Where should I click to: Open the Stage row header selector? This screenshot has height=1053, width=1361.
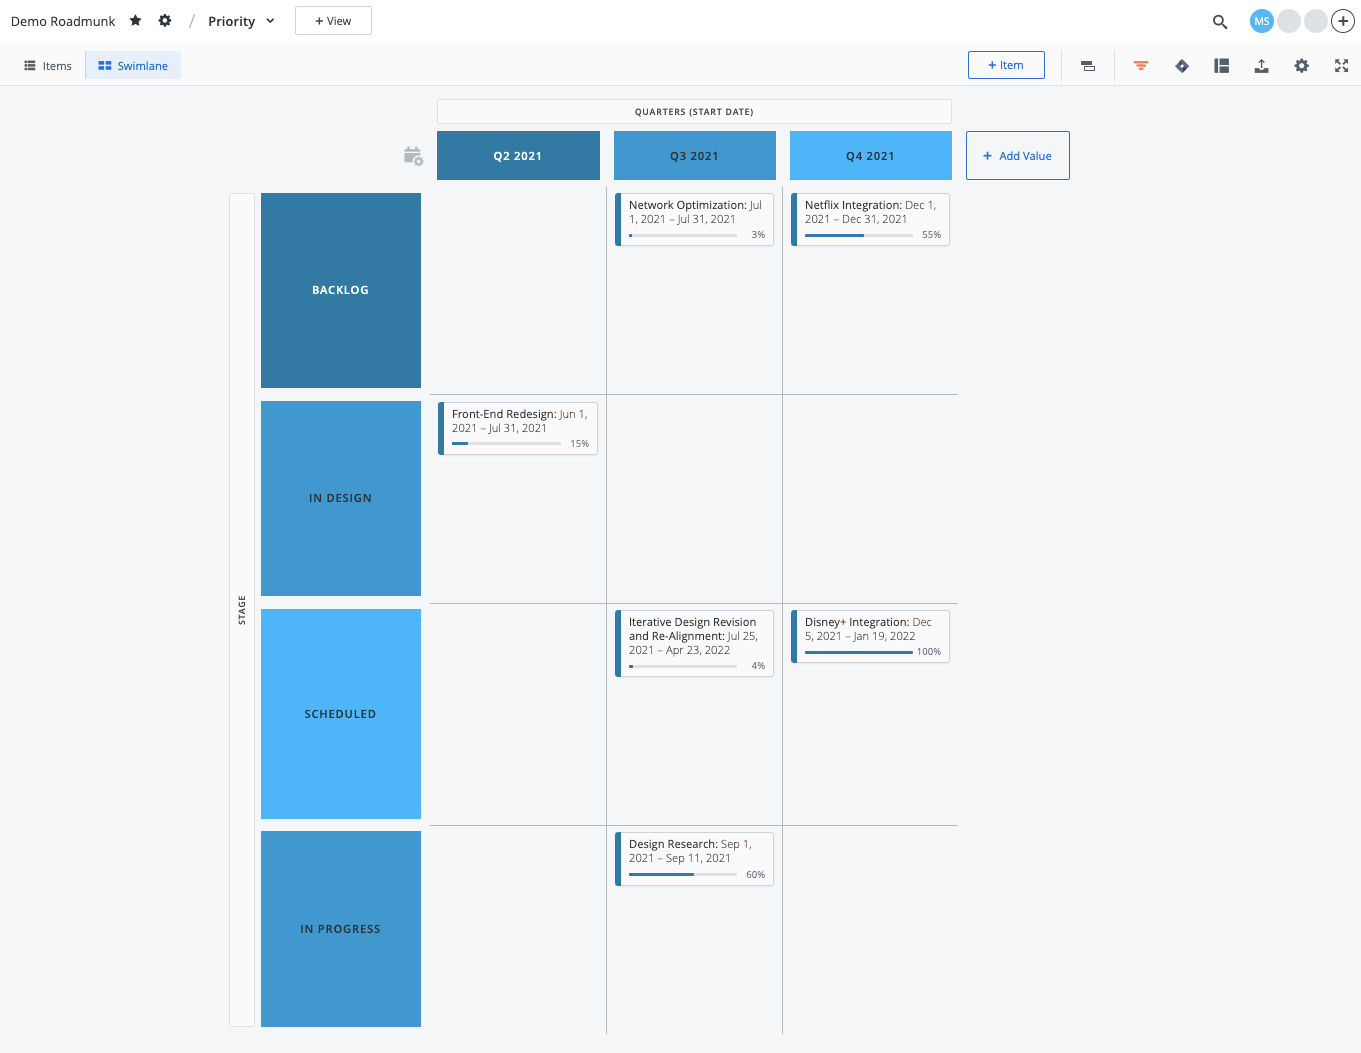pyautogui.click(x=242, y=610)
